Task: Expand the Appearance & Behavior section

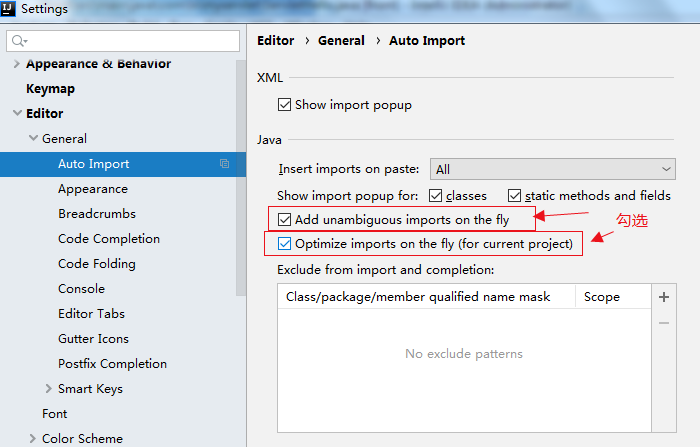Action: click(17, 64)
